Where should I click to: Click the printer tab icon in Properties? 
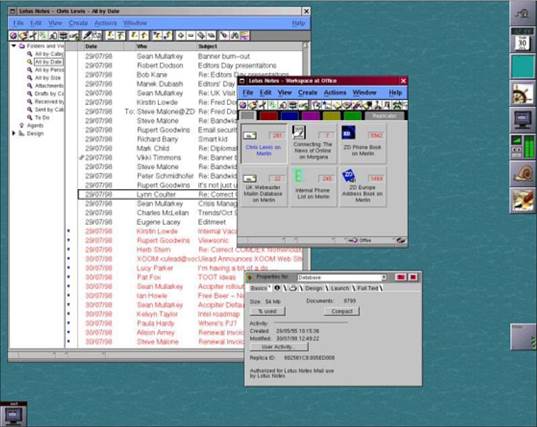tap(293, 288)
